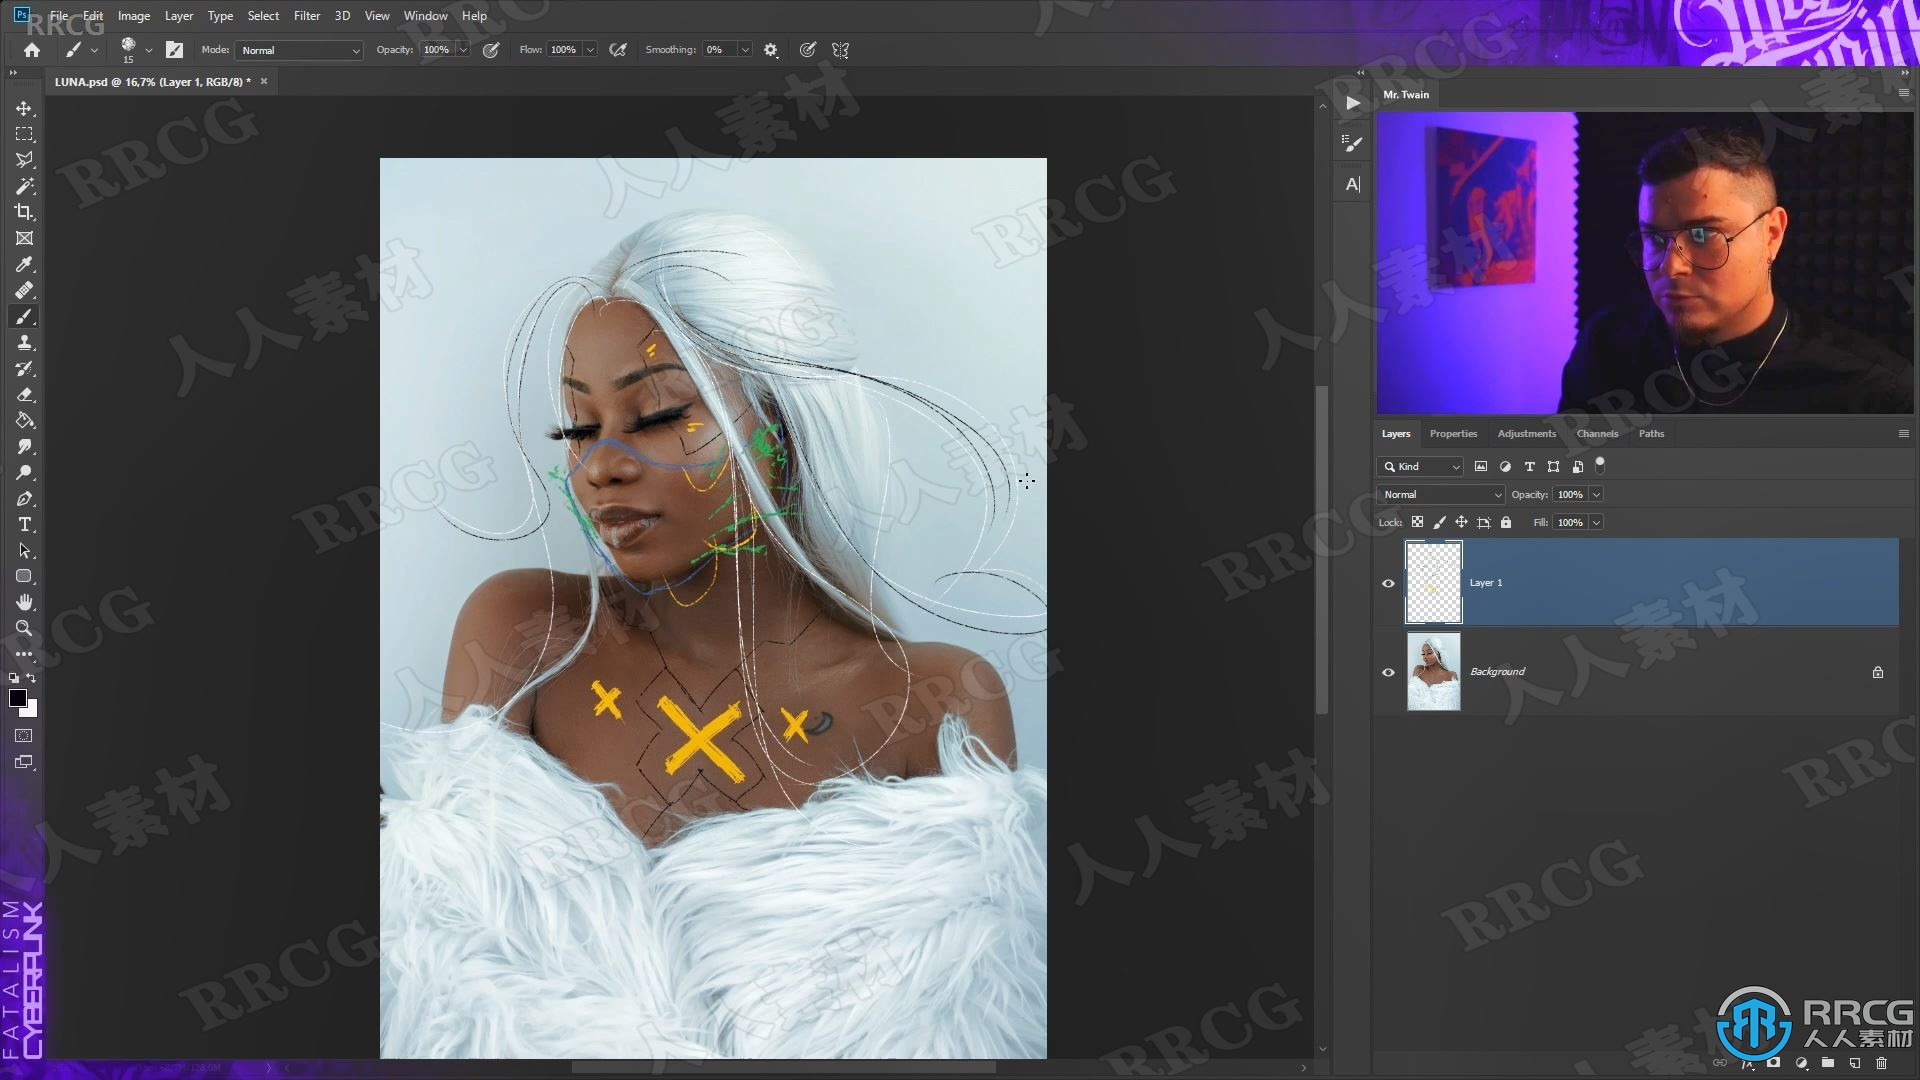Select the Clone Stamp tool
The image size is (1920, 1080).
[24, 342]
